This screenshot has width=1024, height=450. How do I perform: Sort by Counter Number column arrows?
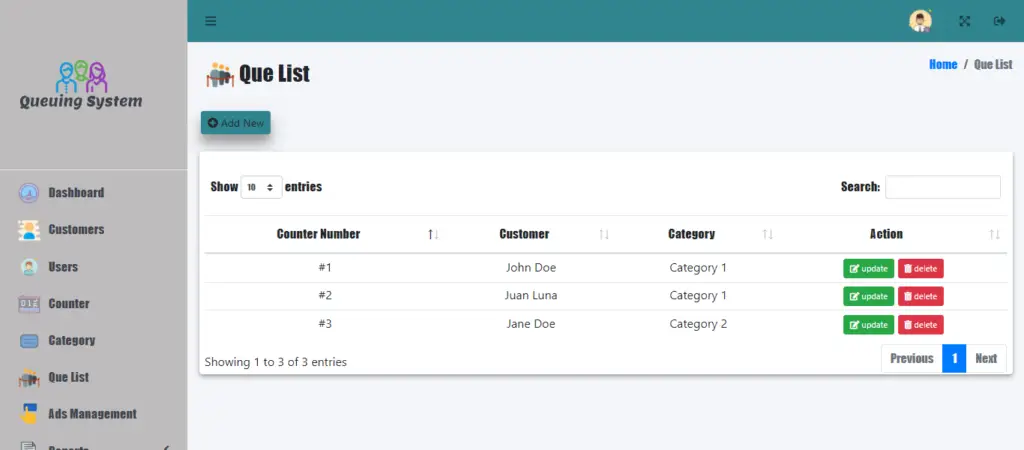point(433,234)
